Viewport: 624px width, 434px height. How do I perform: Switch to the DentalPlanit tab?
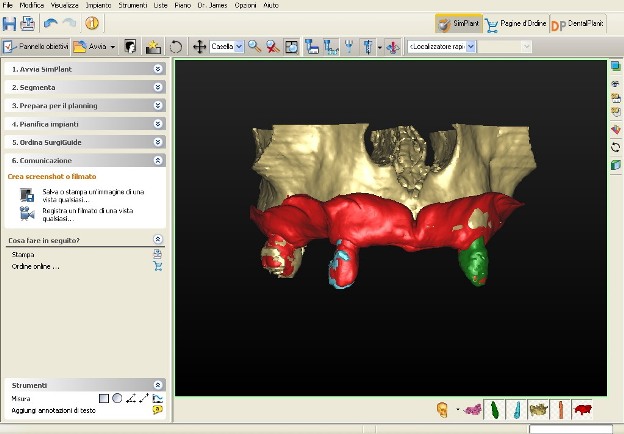578,23
